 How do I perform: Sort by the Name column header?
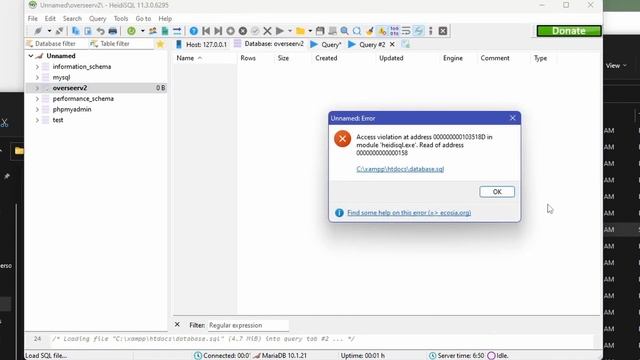click(204, 58)
